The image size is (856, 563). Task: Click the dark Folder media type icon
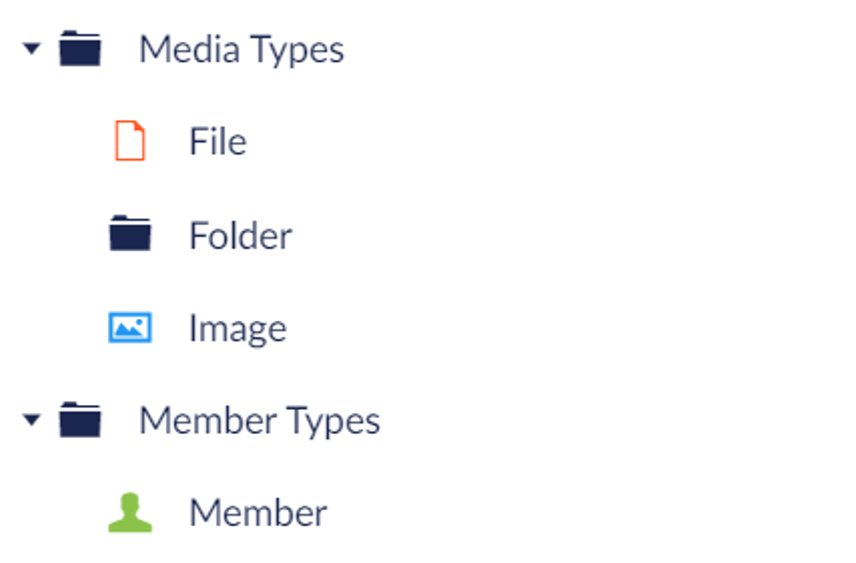pyautogui.click(x=130, y=234)
